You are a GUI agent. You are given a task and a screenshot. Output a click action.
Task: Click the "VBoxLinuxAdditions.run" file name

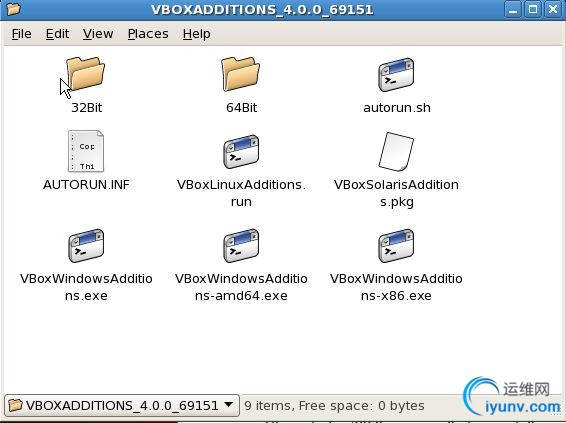pyautogui.click(x=241, y=193)
